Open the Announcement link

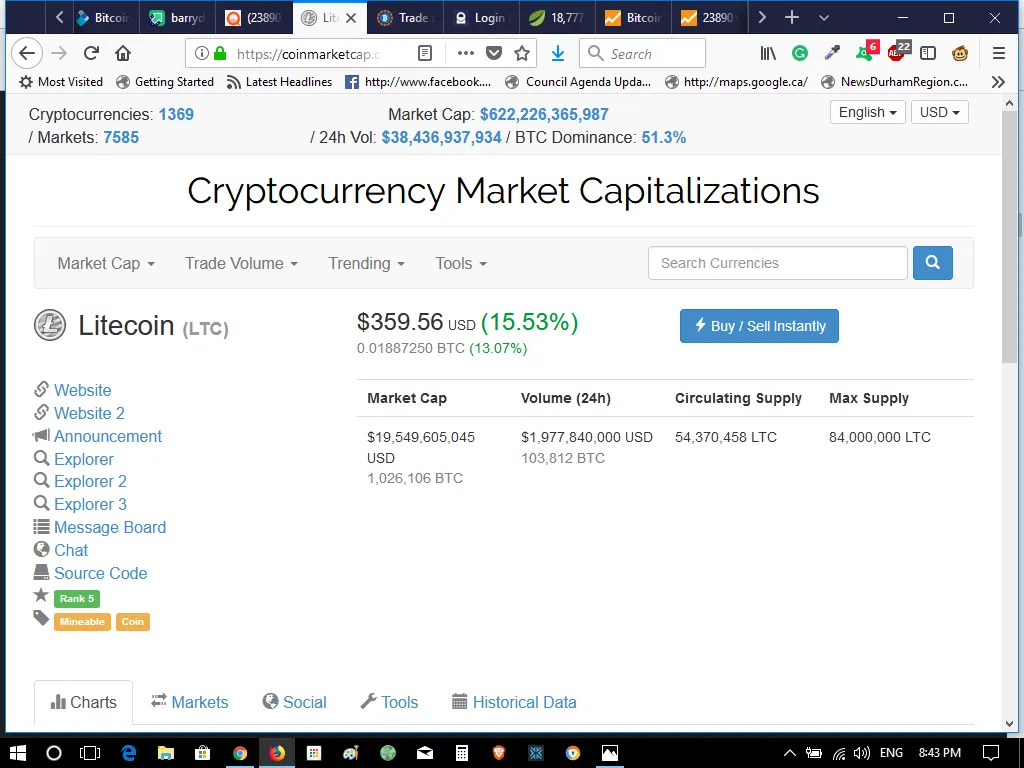tap(108, 436)
